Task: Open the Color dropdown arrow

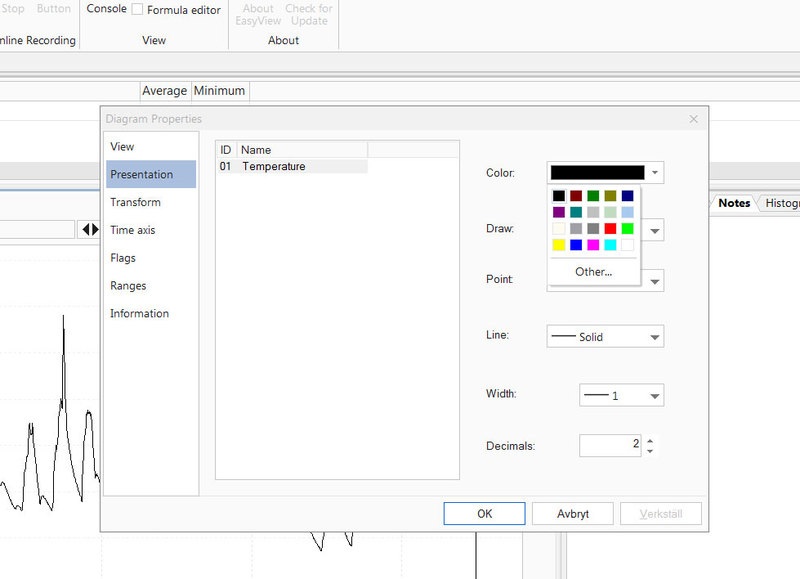Action: click(x=655, y=173)
